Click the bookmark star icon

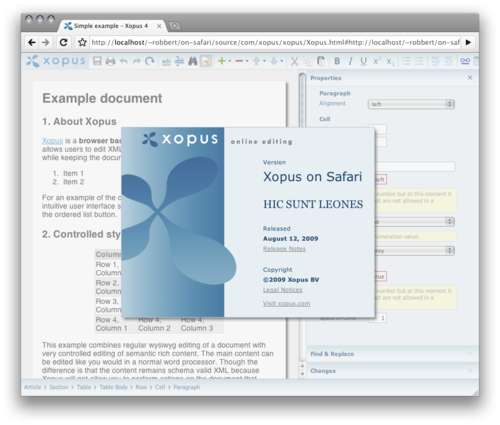coord(82,42)
